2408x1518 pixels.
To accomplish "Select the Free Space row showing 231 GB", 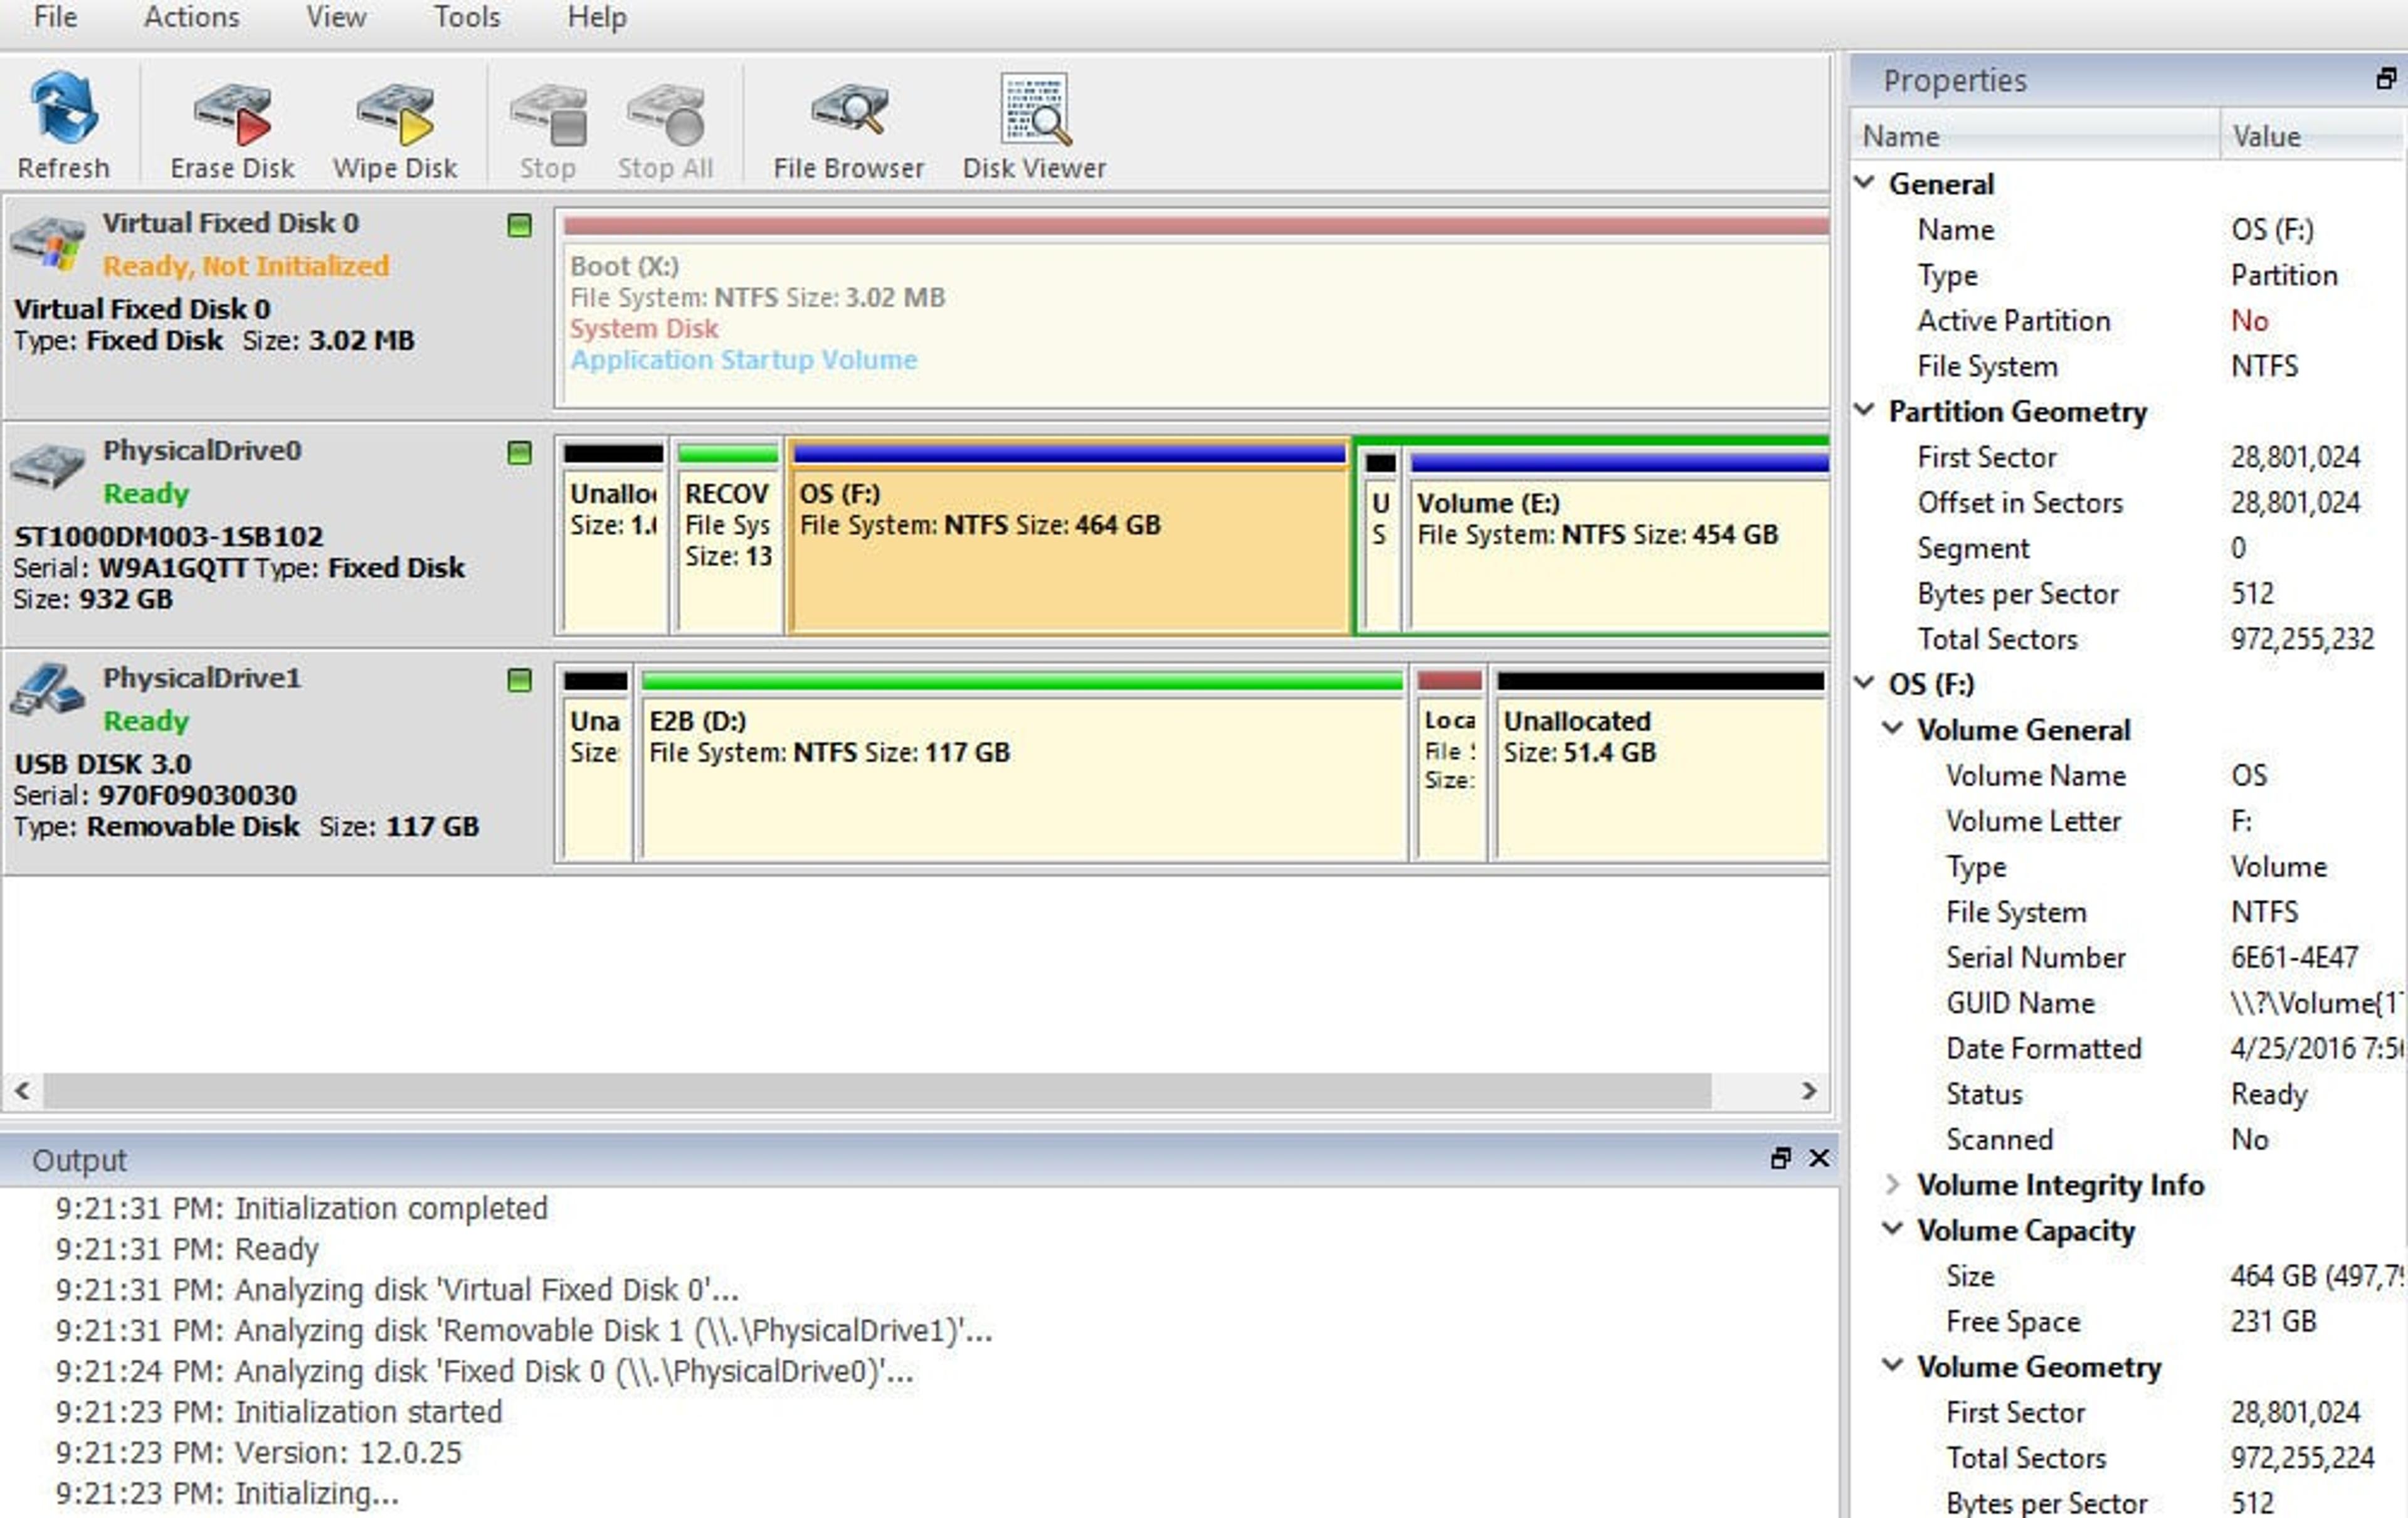I will click(2128, 1321).
